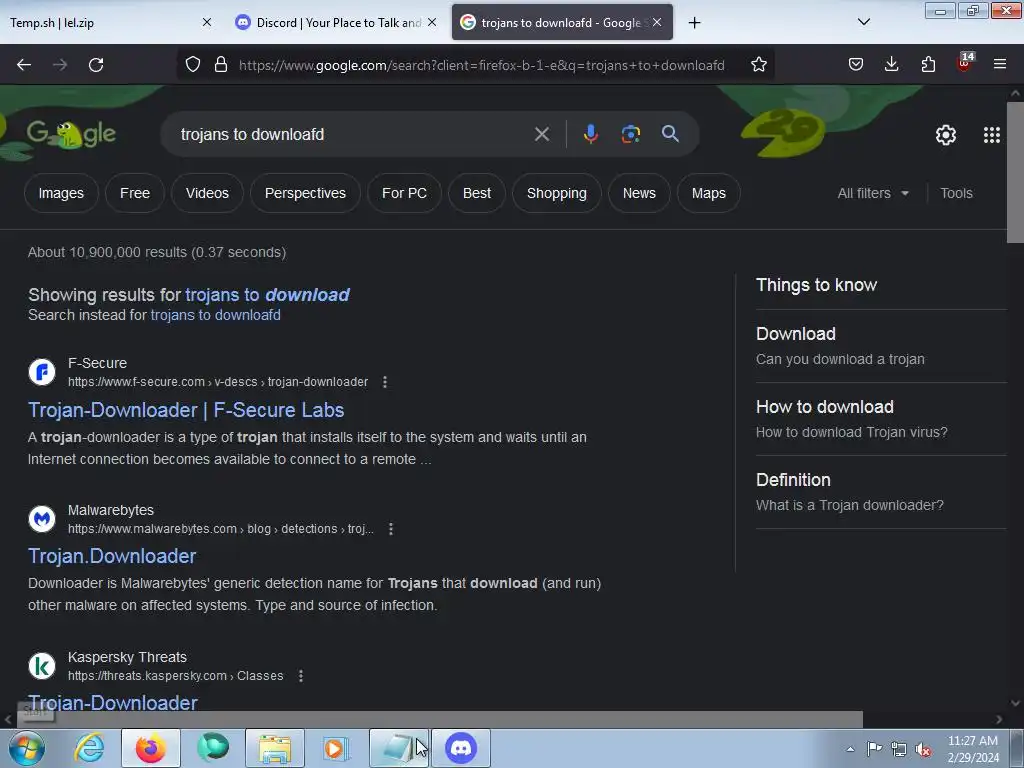Search by image with Google Lens

(x=630, y=134)
